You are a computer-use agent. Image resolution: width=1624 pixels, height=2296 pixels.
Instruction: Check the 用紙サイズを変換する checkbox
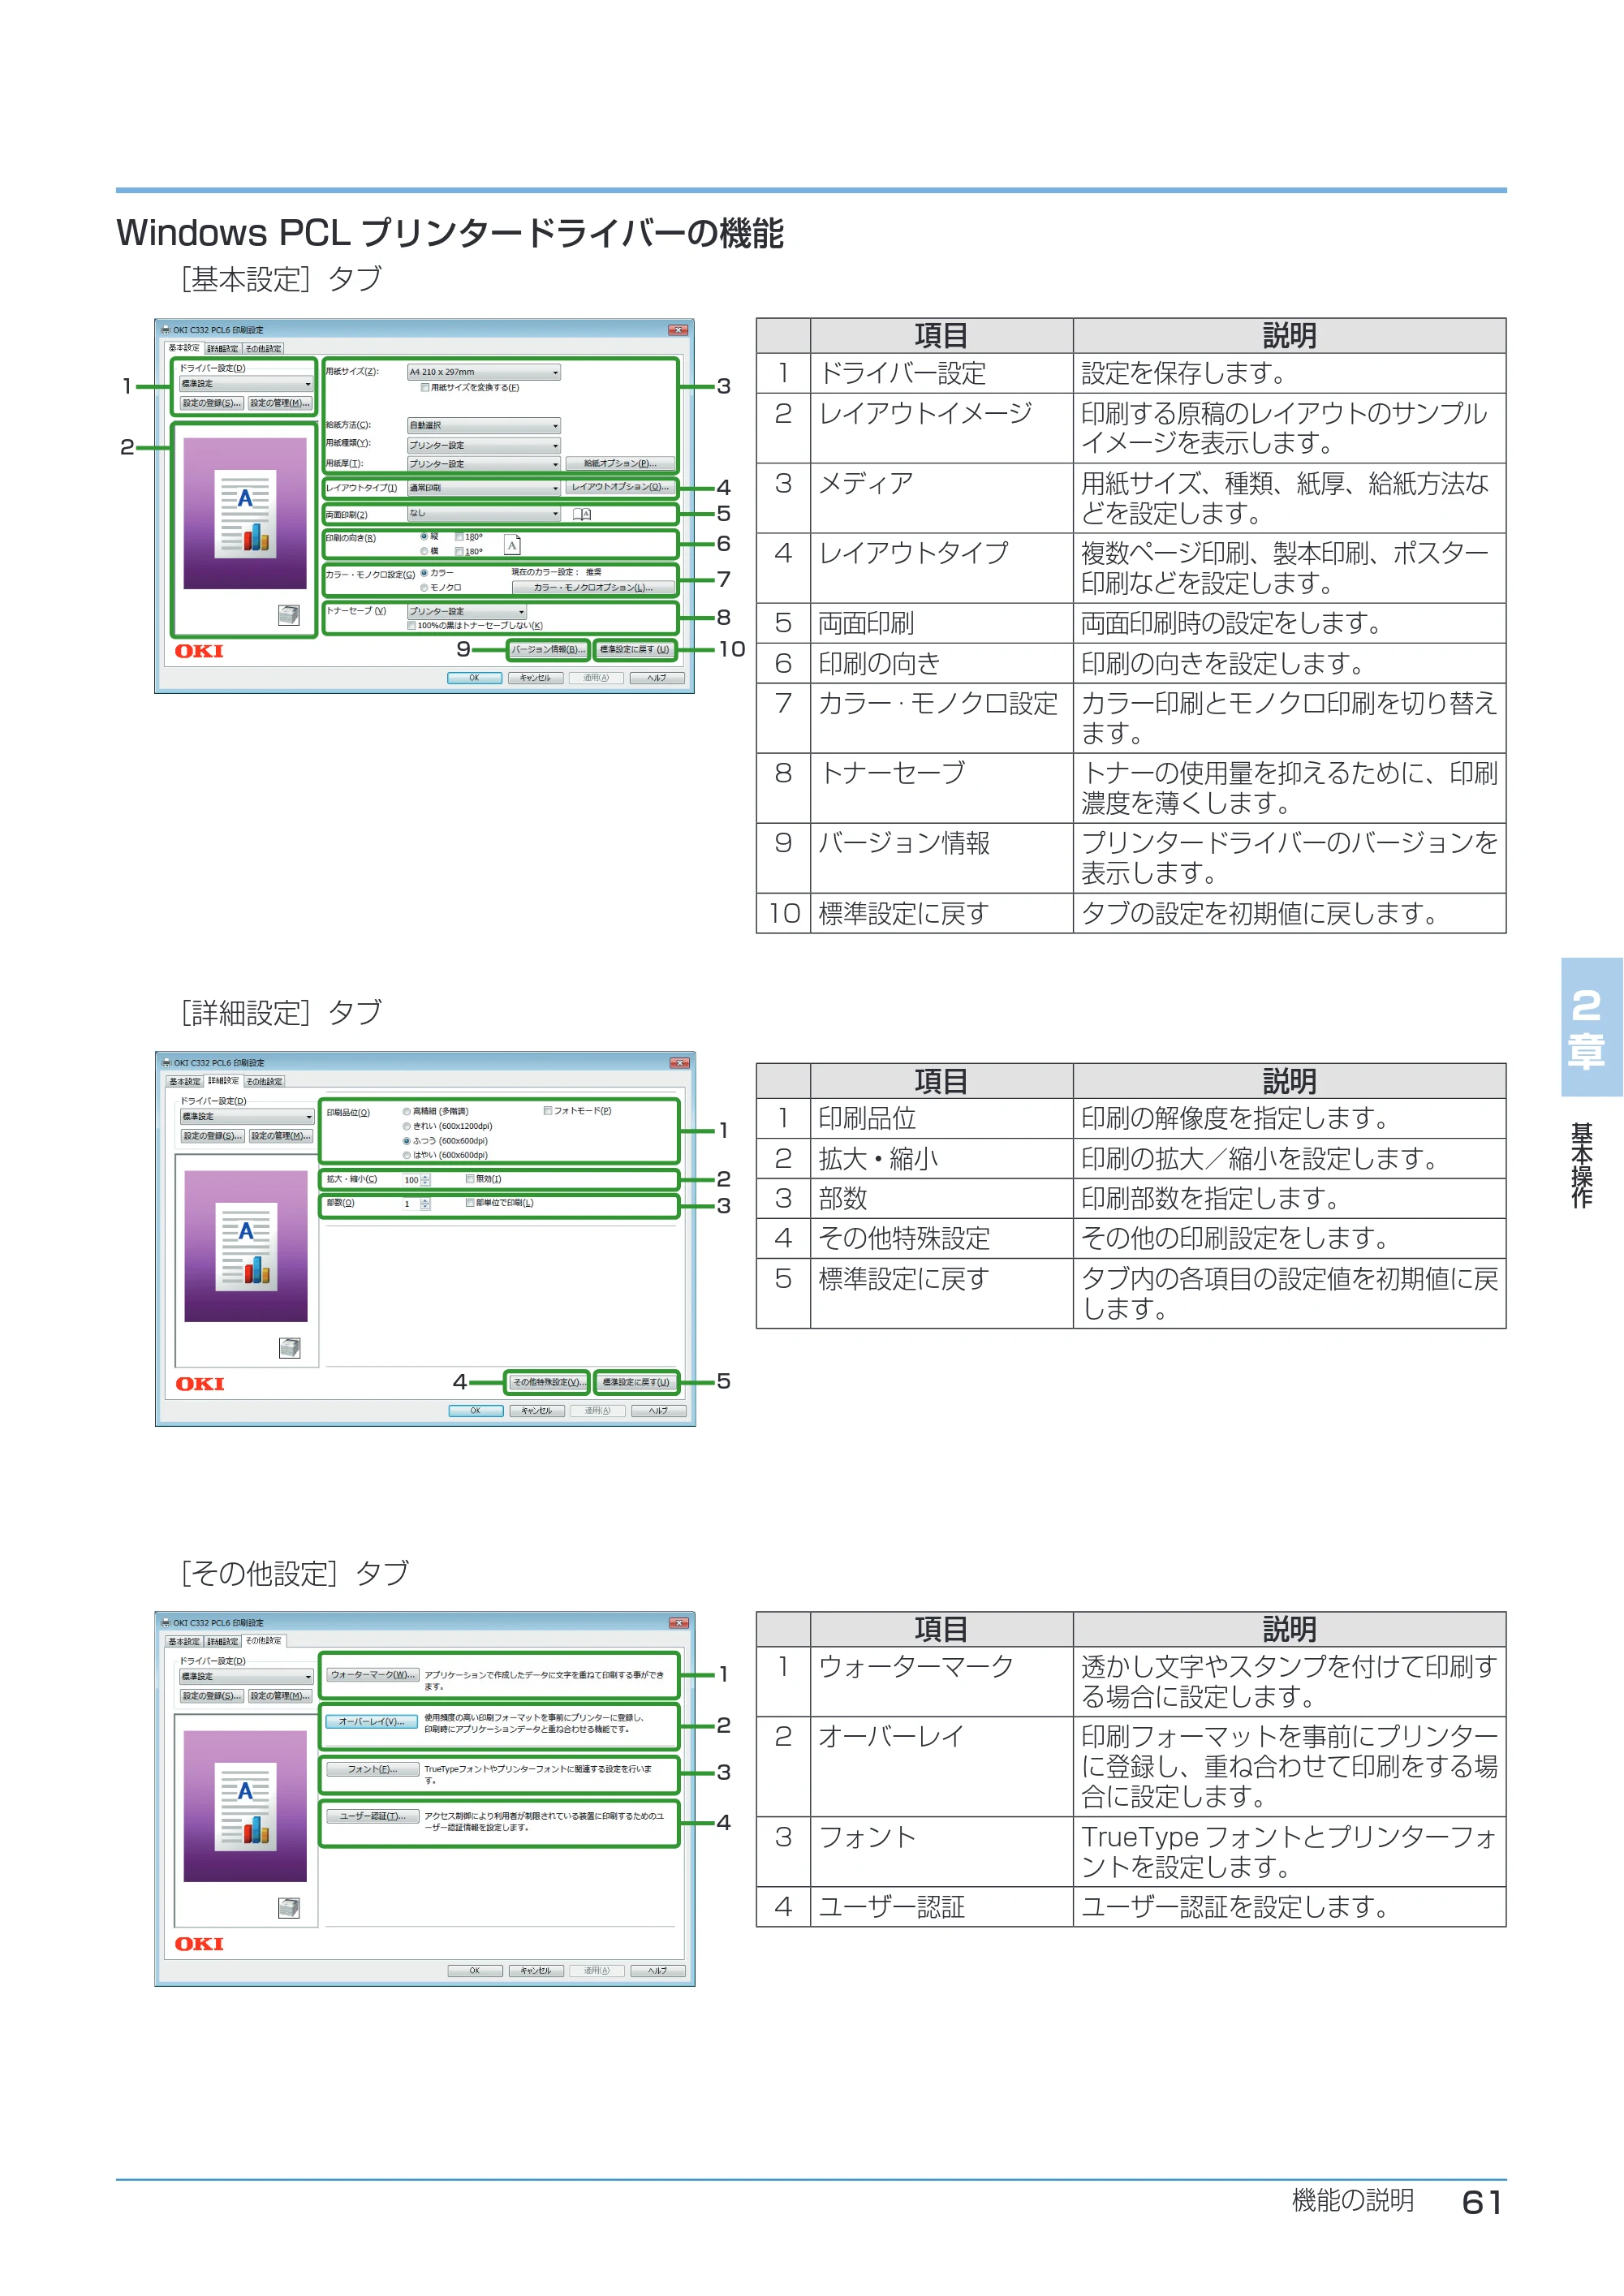[425, 388]
